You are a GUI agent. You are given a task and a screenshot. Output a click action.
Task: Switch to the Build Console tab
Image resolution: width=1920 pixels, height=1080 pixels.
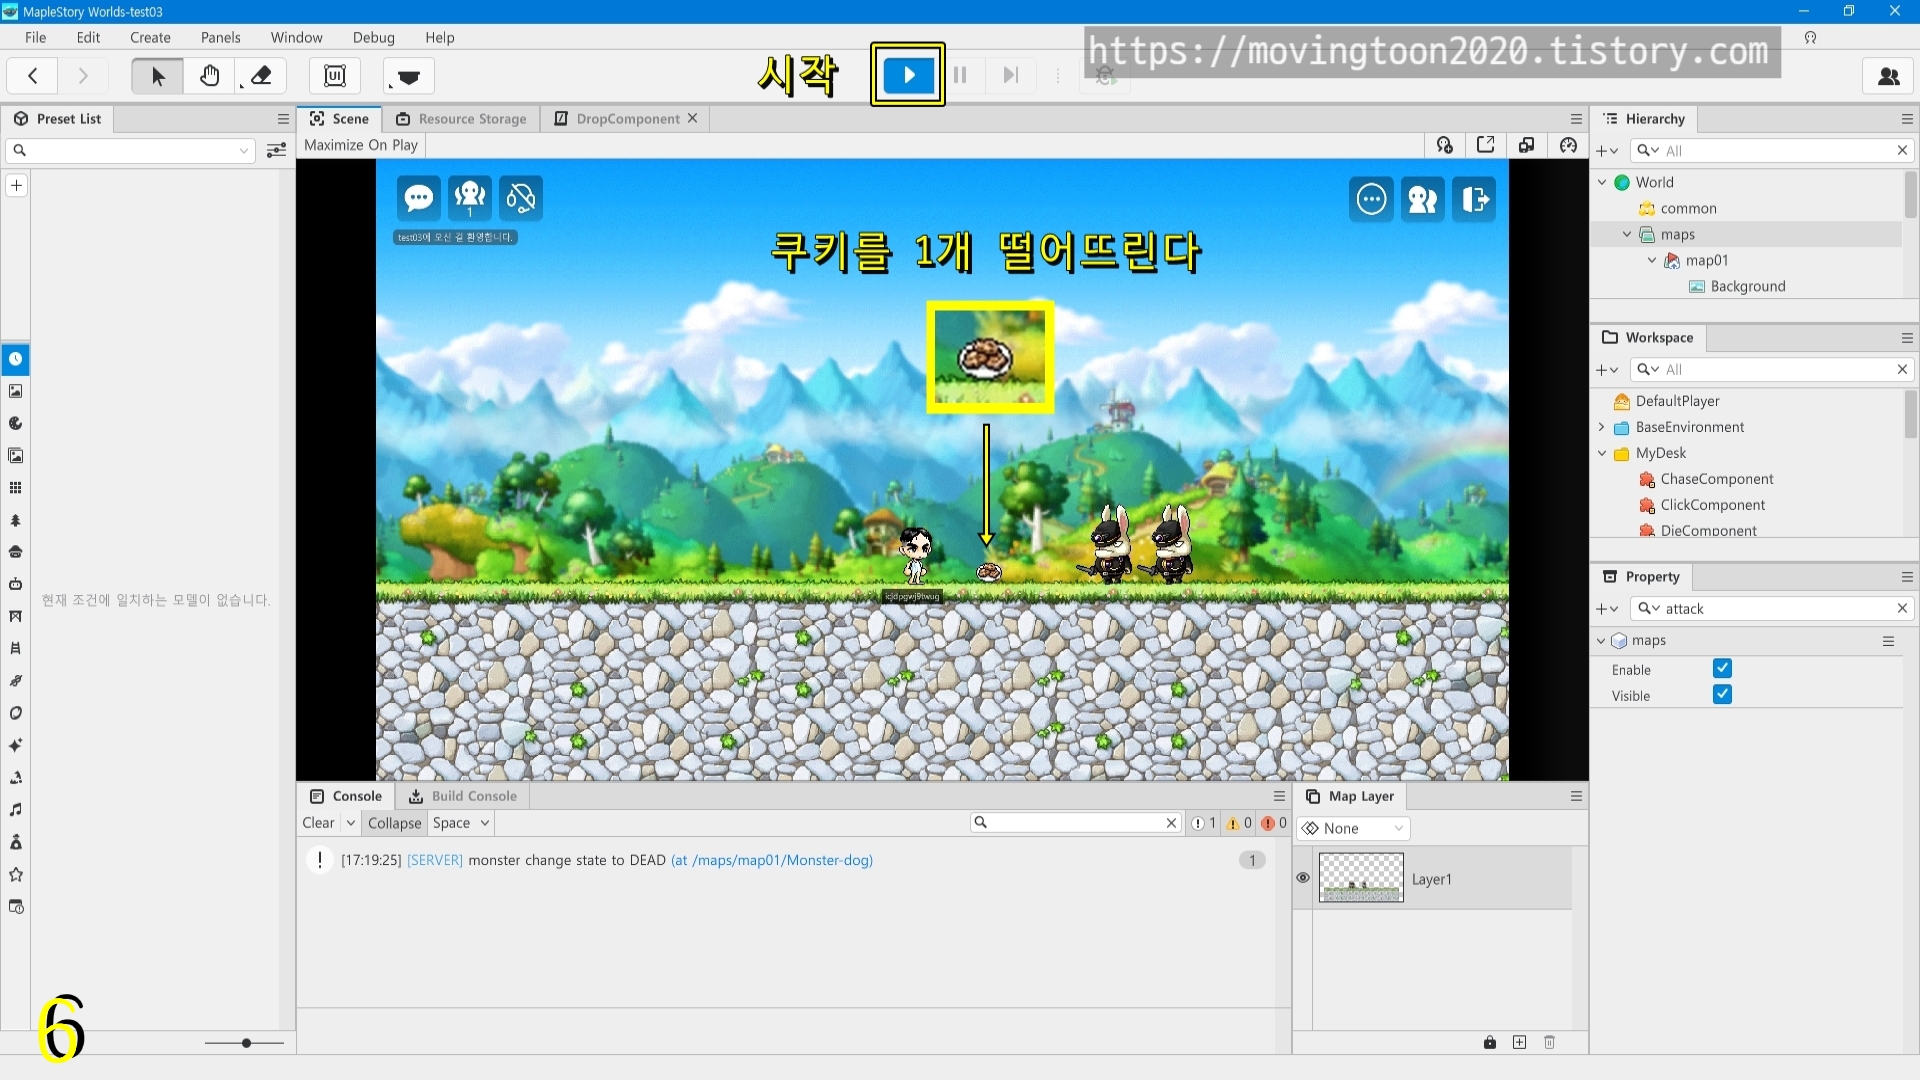[x=463, y=796]
